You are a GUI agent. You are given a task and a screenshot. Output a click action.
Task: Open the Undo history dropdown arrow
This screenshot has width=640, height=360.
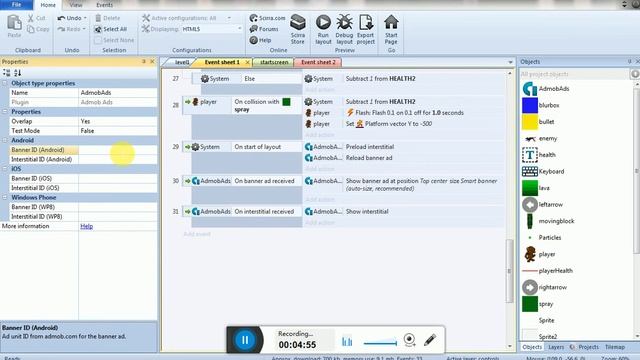(x=85, y=18)
